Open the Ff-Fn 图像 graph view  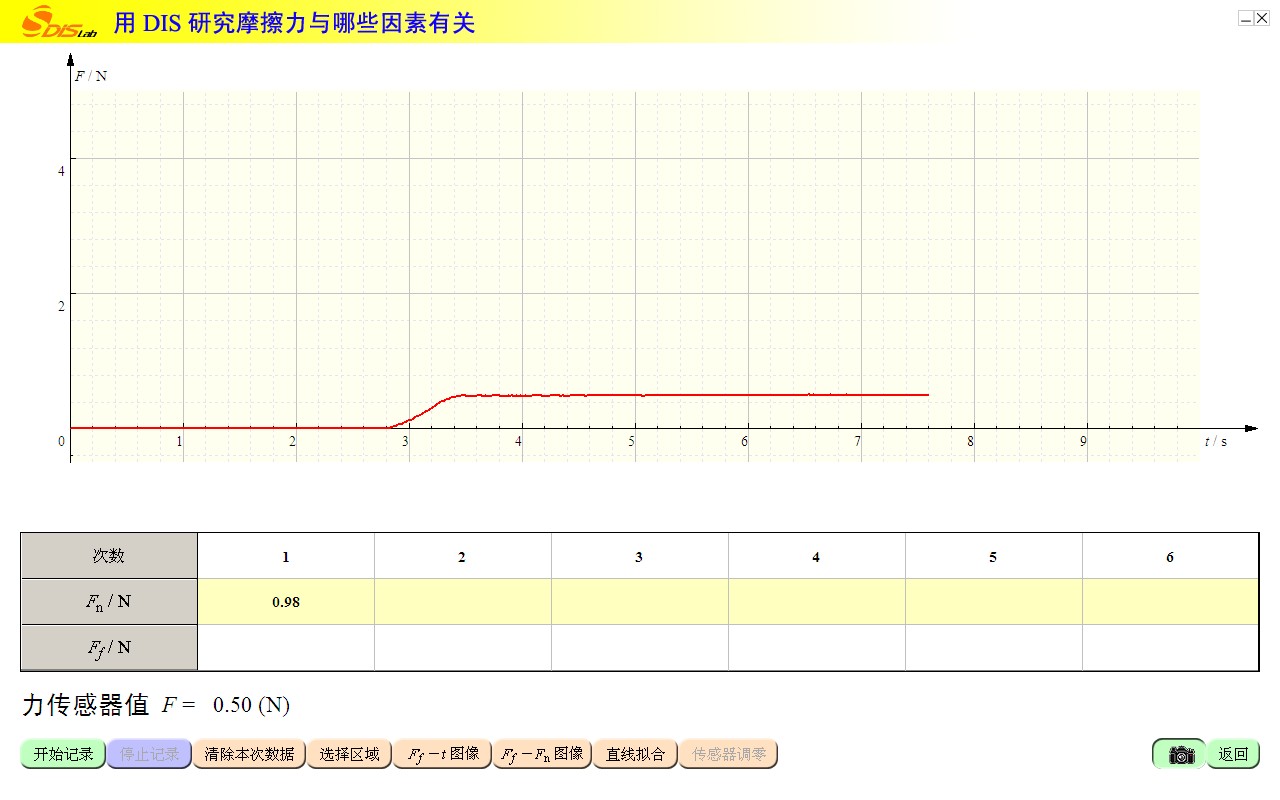coord(542,754)
